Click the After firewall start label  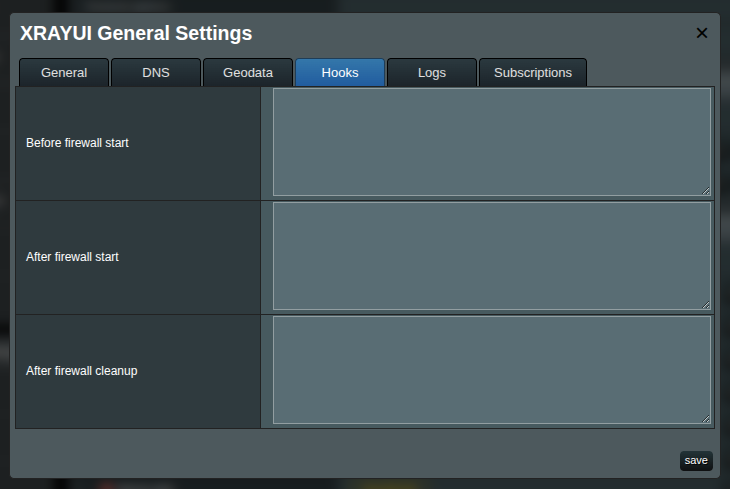pyautogui.click(x=72, y=257)
